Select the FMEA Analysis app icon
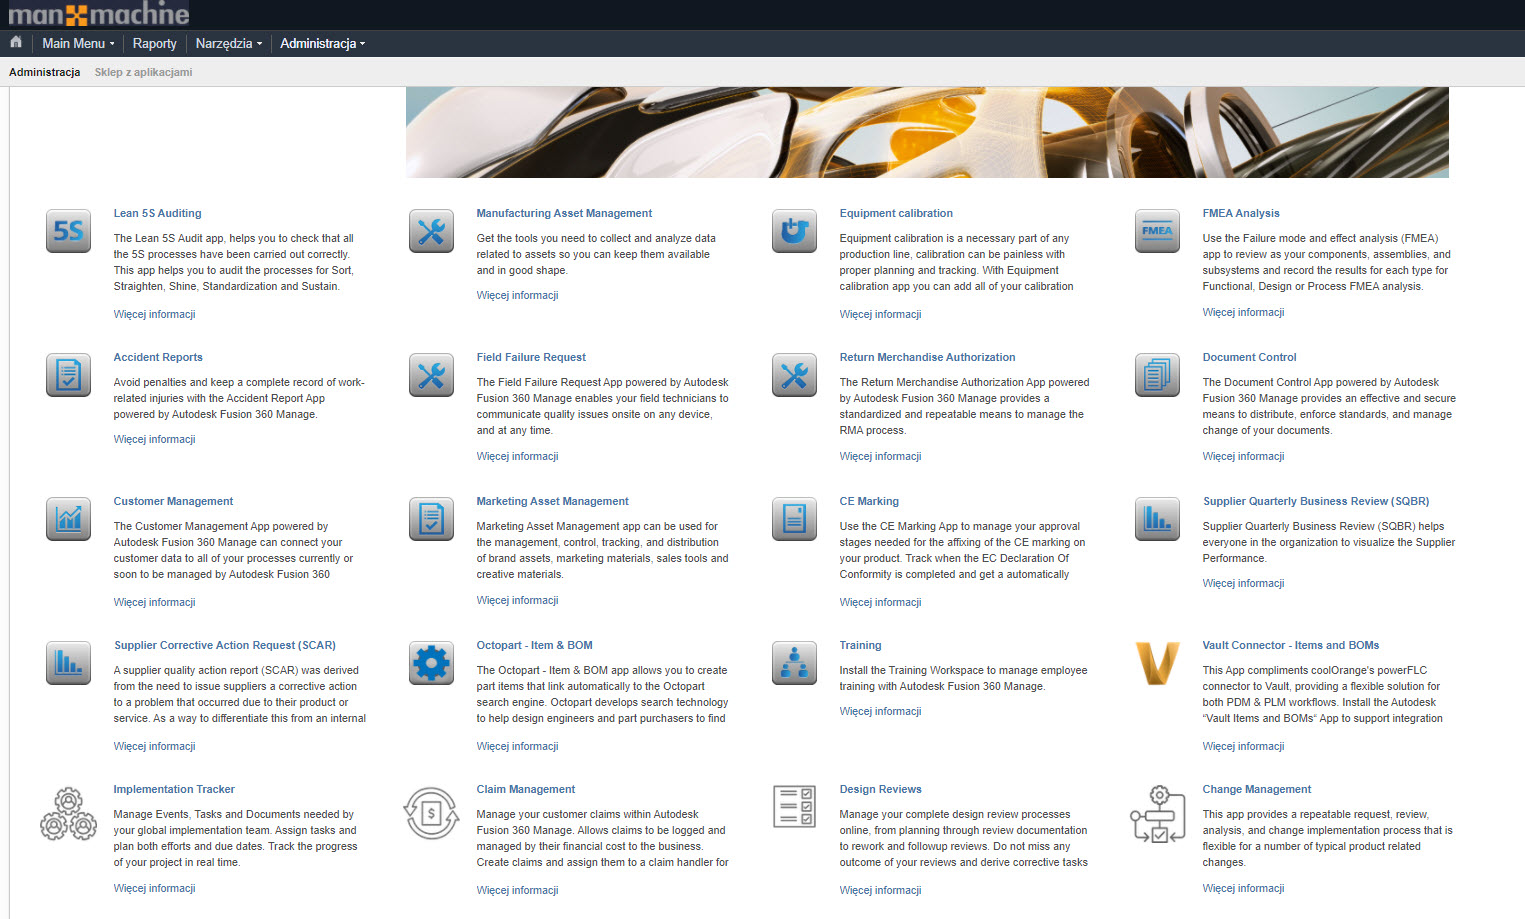Viewport: 1525px width, 919px height. 1157,232
